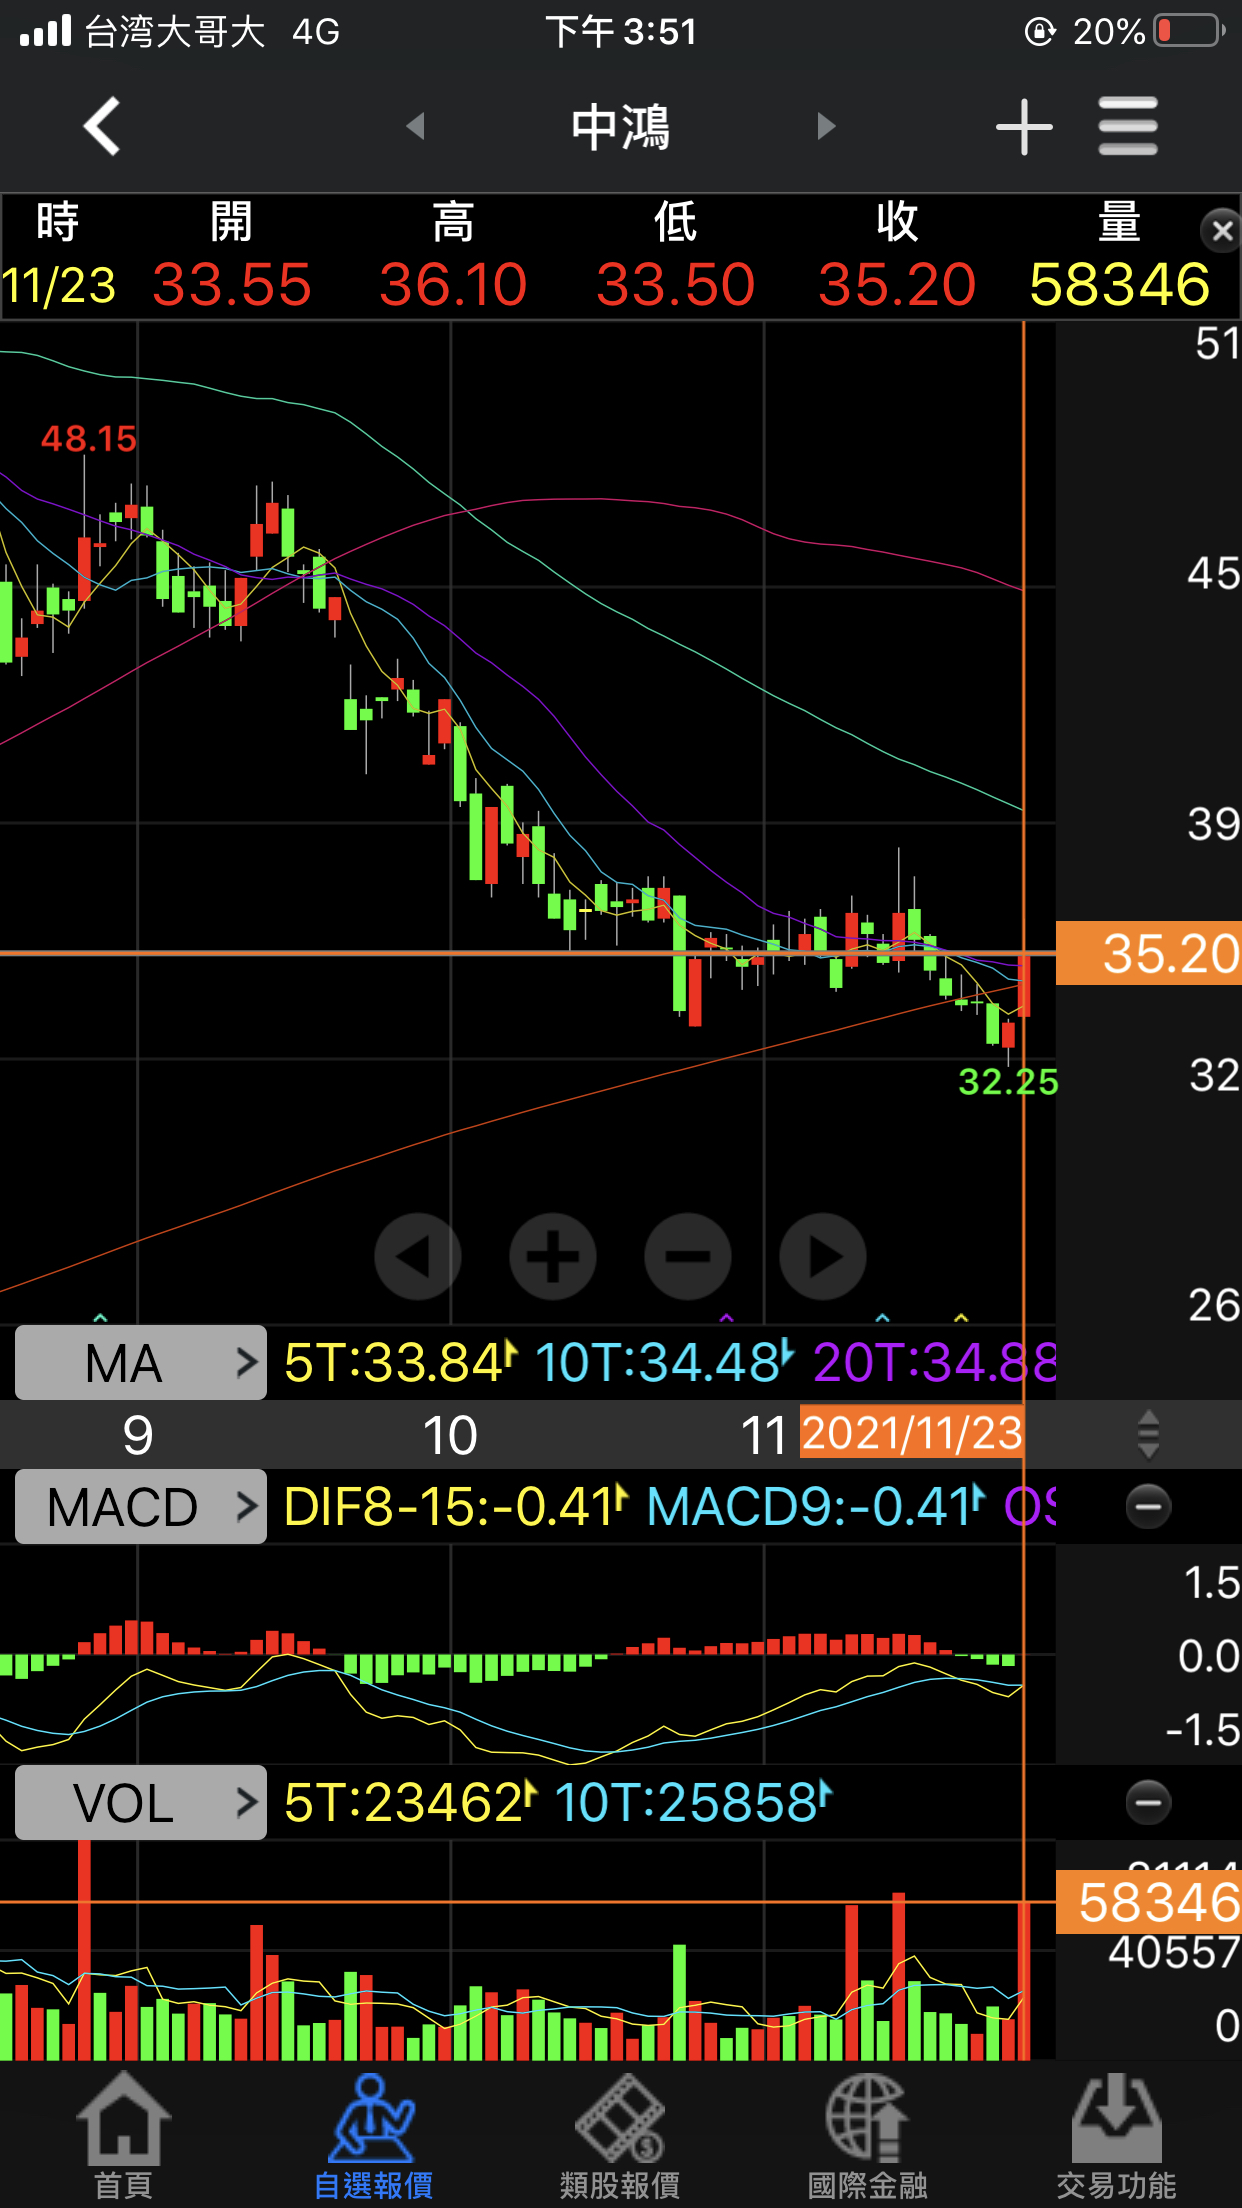
Task: Close the price info bar
Action: (x=1221, y=232)
